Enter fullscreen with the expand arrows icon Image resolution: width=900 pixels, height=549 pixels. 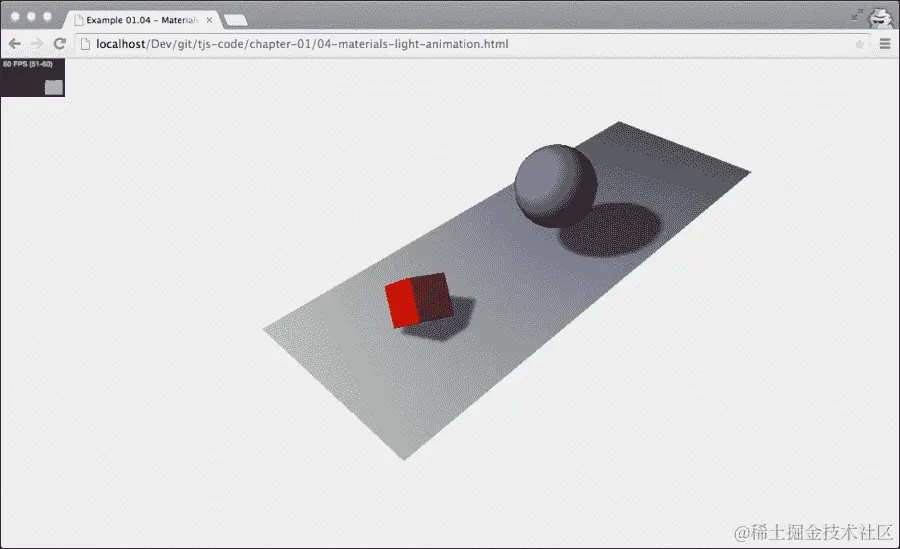[x=857, y=16]
